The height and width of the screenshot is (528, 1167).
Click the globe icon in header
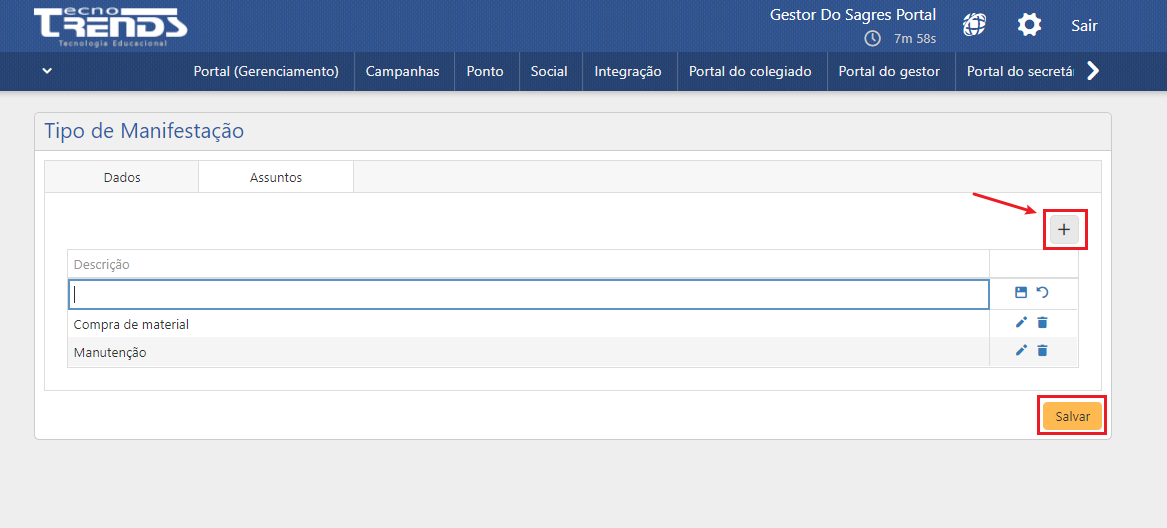click(975, 25)
